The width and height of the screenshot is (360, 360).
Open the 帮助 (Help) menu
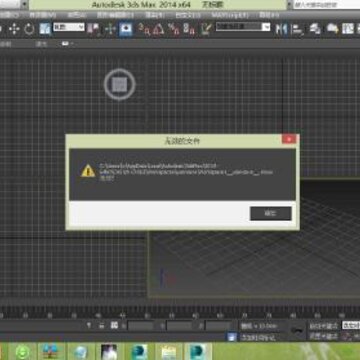269,15
